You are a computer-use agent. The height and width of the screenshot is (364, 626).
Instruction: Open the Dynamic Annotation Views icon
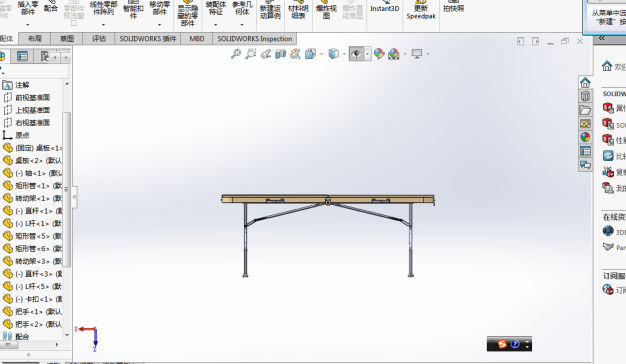point(295,53)
